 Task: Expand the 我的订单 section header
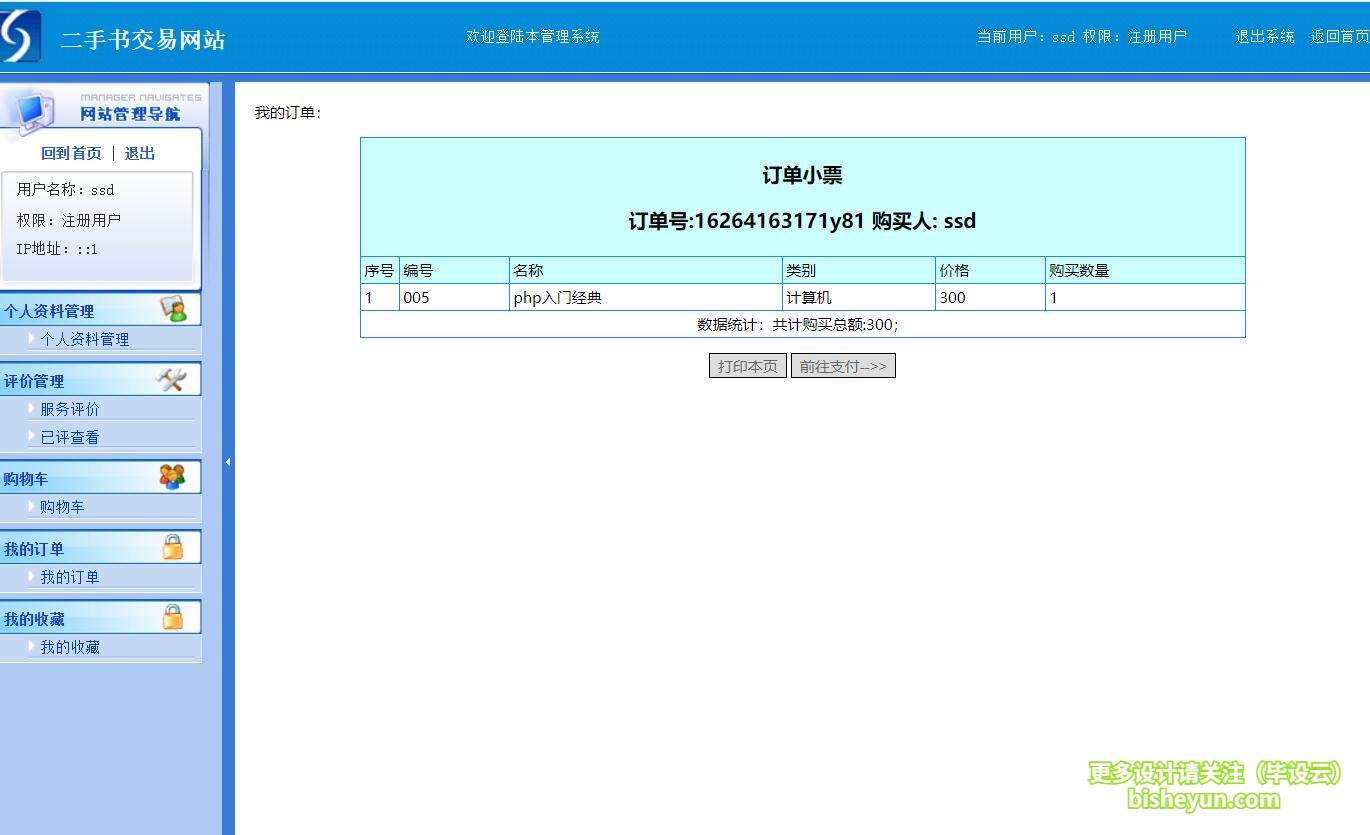[x=100, y=548]
